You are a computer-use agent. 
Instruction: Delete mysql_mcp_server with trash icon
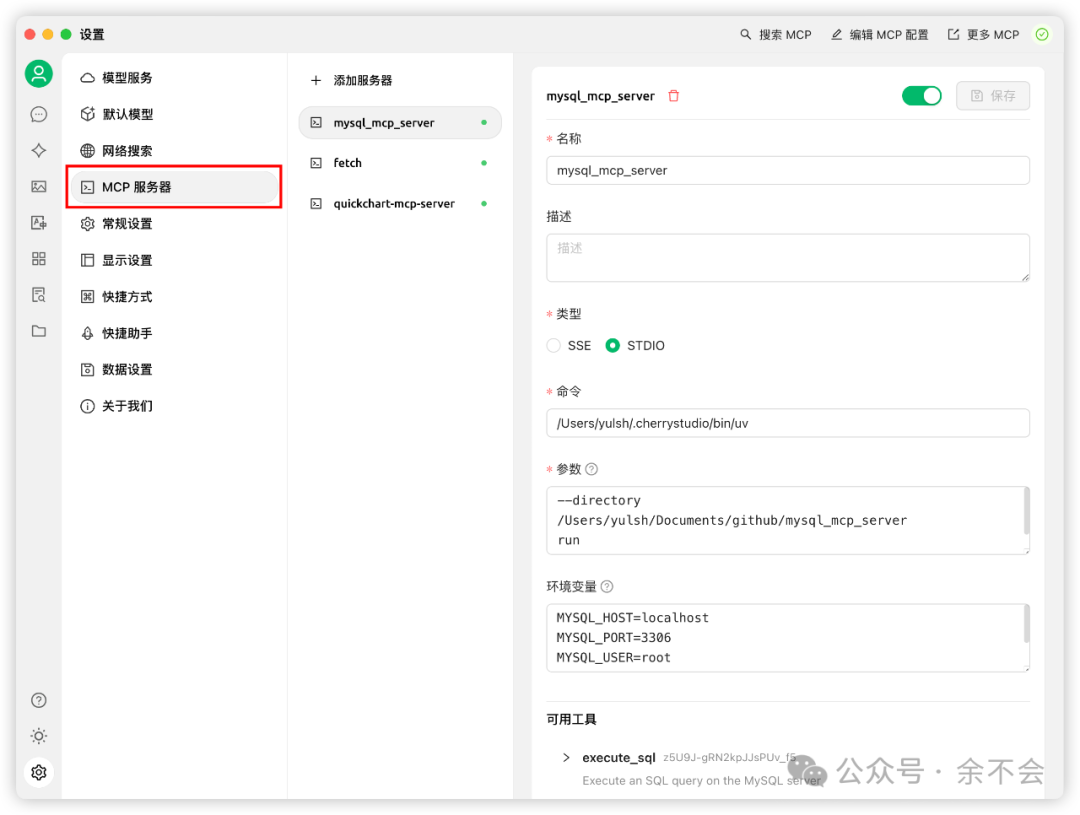(673, 95)
